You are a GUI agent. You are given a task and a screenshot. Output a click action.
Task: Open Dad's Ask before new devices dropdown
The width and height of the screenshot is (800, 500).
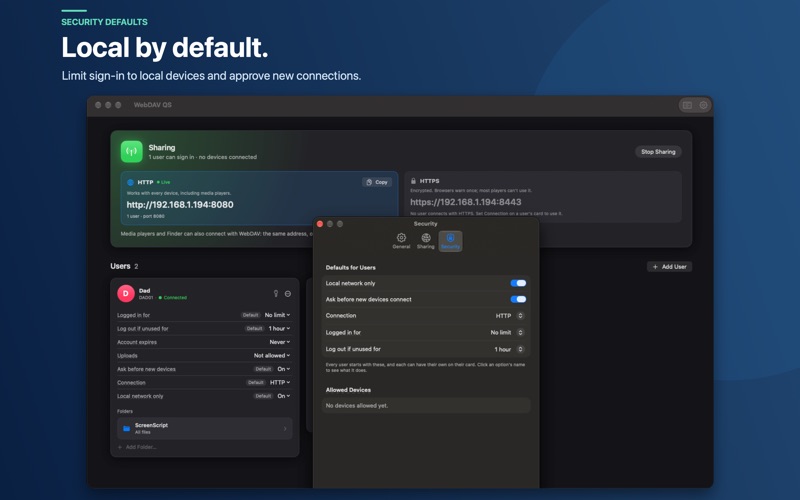(284, 369)
